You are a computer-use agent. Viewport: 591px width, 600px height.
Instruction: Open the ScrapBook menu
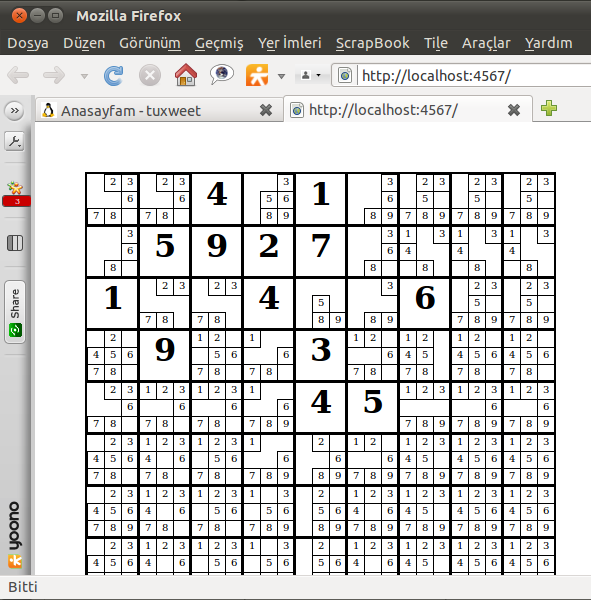point(372,43)
